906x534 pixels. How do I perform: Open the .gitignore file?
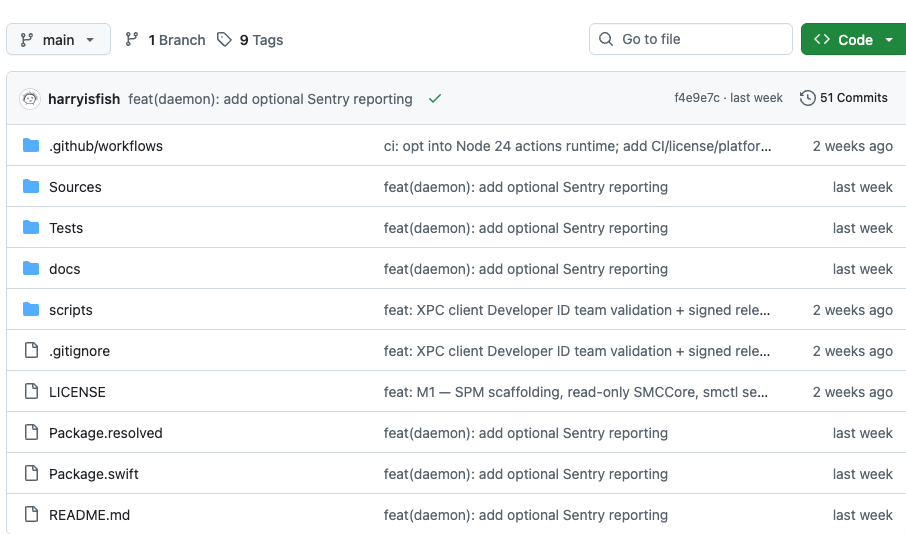pos(79,351)
